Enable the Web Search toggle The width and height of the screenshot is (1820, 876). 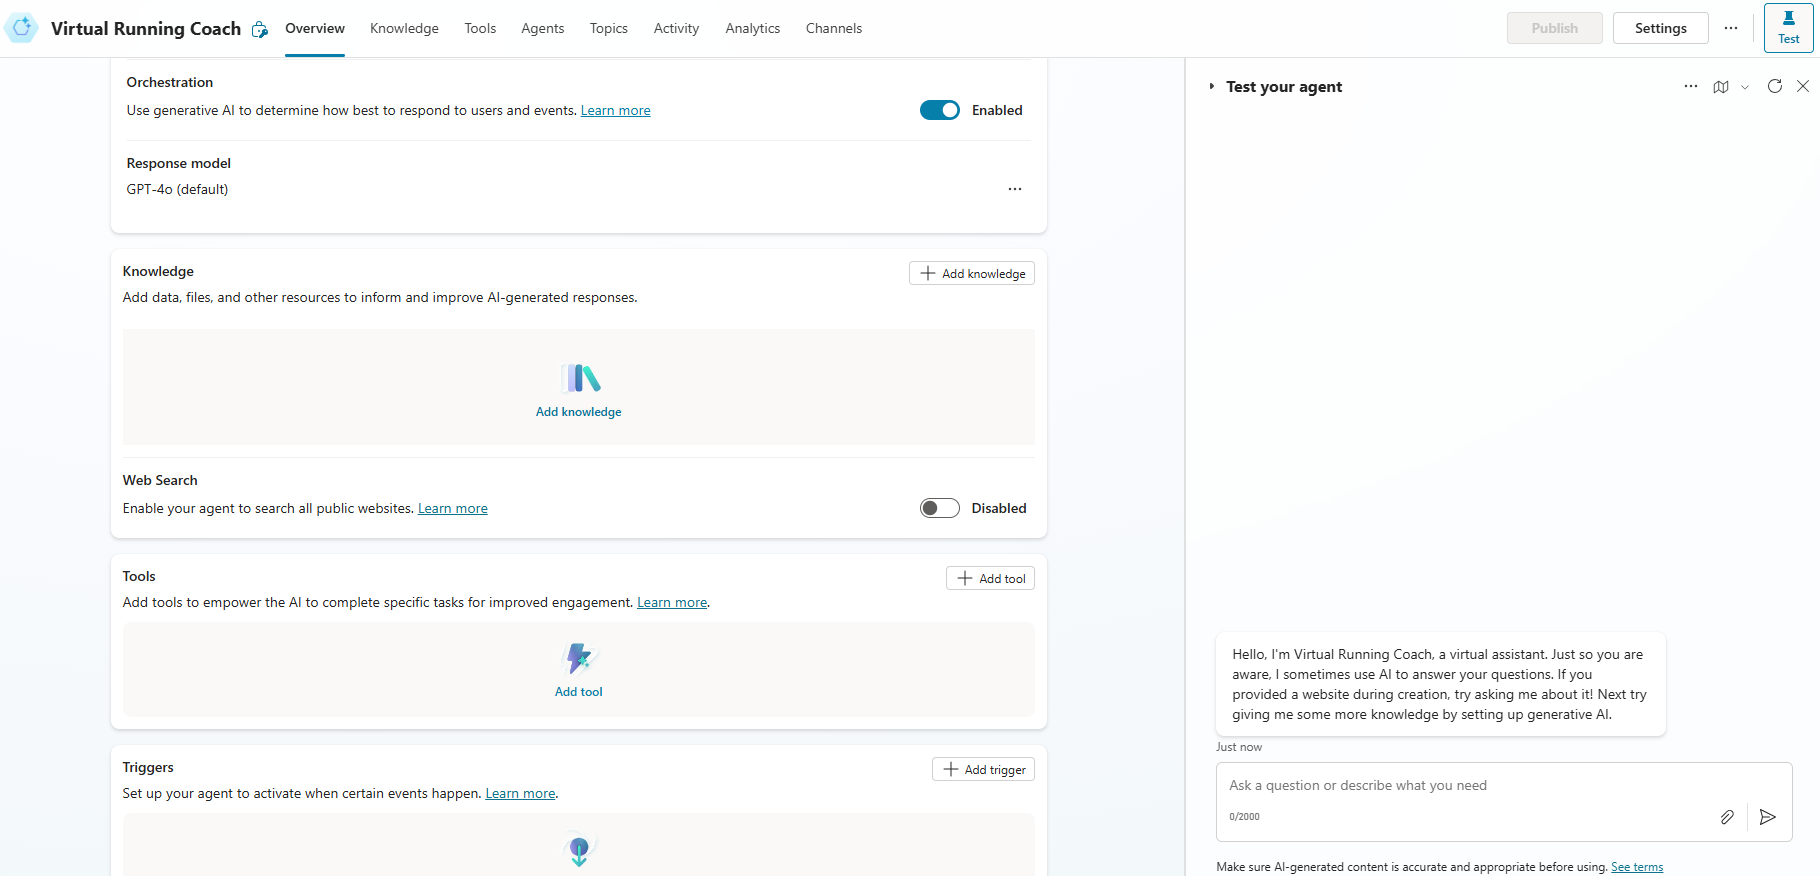point(939,508)
